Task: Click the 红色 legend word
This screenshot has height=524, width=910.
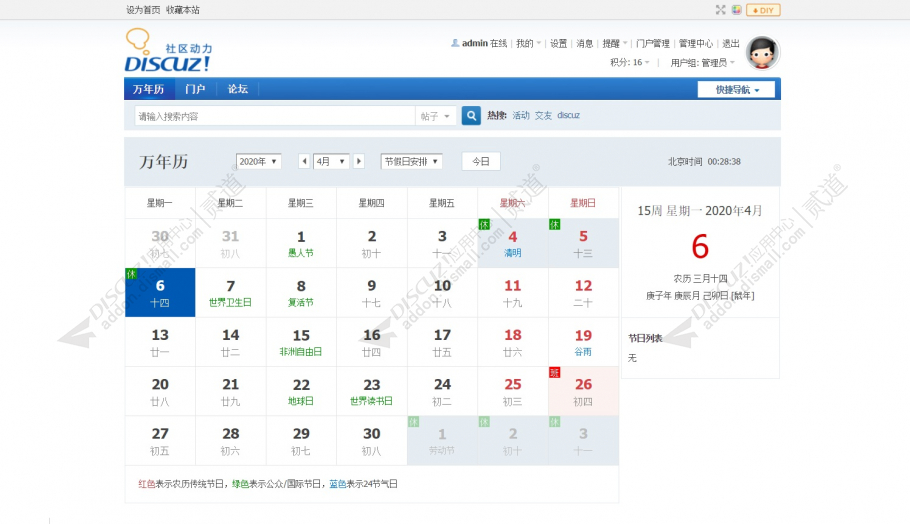Action: (x=146, y=484)
